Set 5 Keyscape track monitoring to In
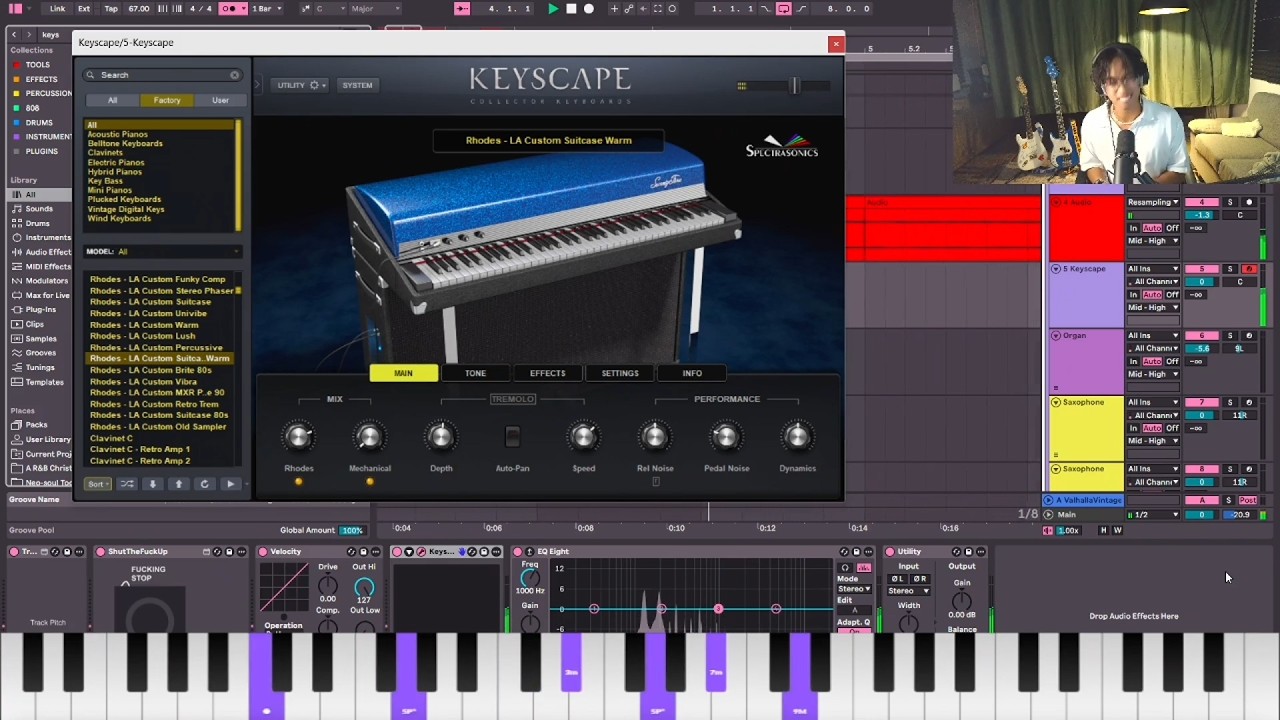1280x720 pixels. 1134,295
